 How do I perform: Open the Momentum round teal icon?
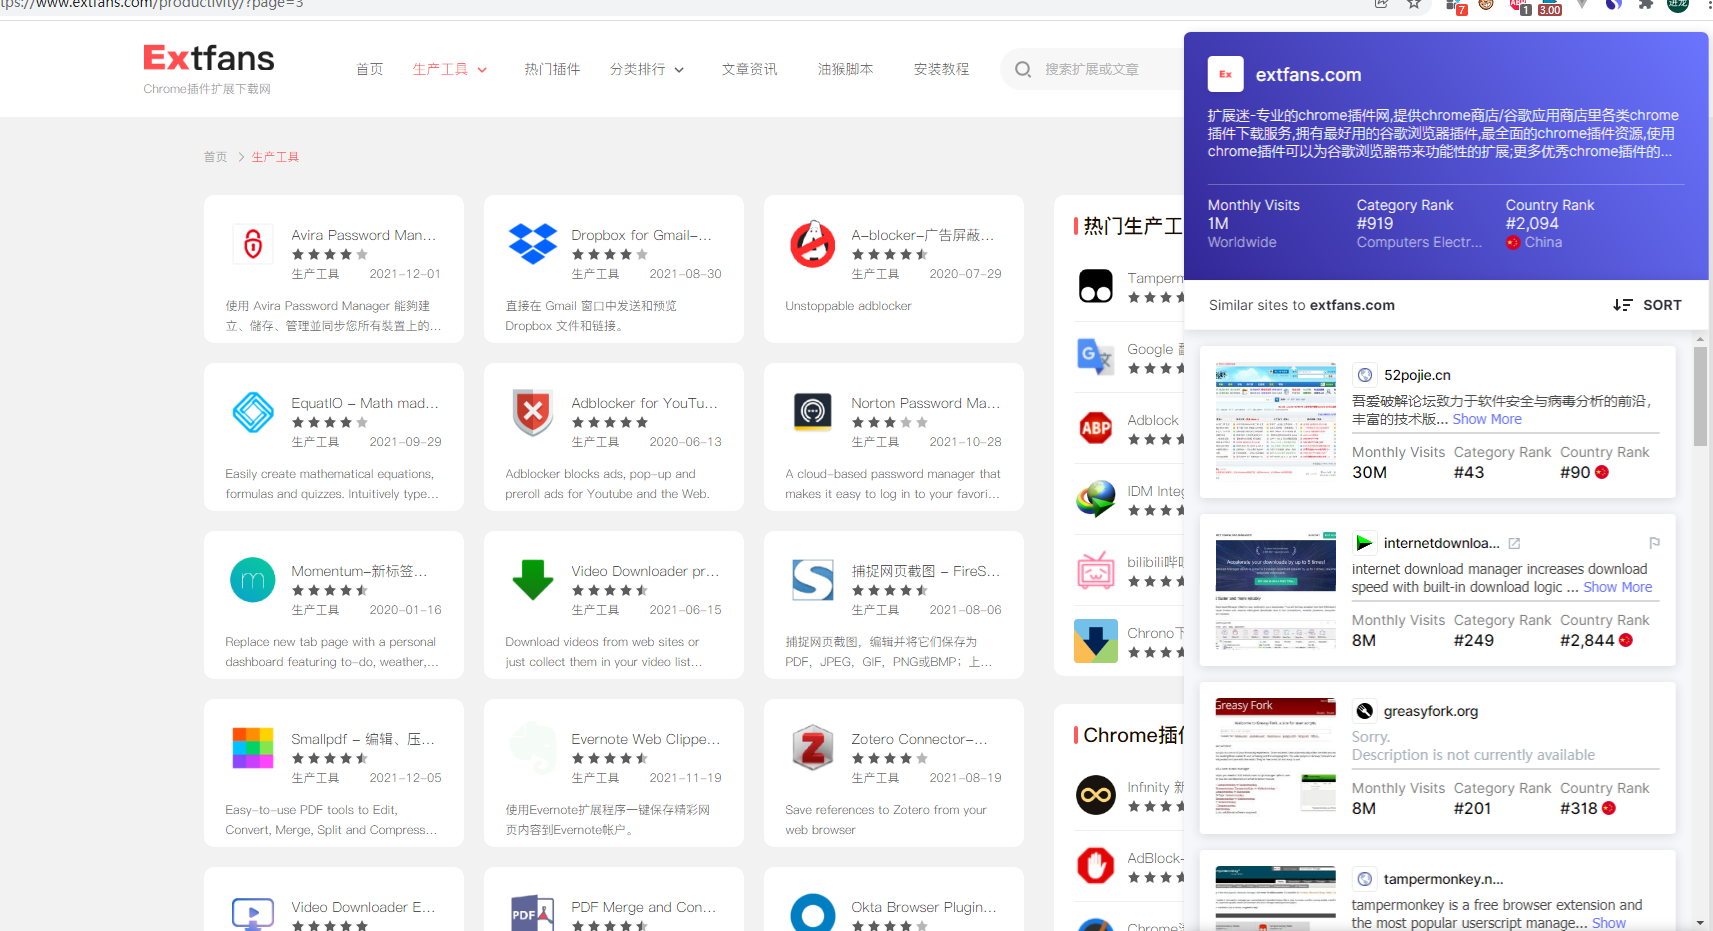pos(253,580)
